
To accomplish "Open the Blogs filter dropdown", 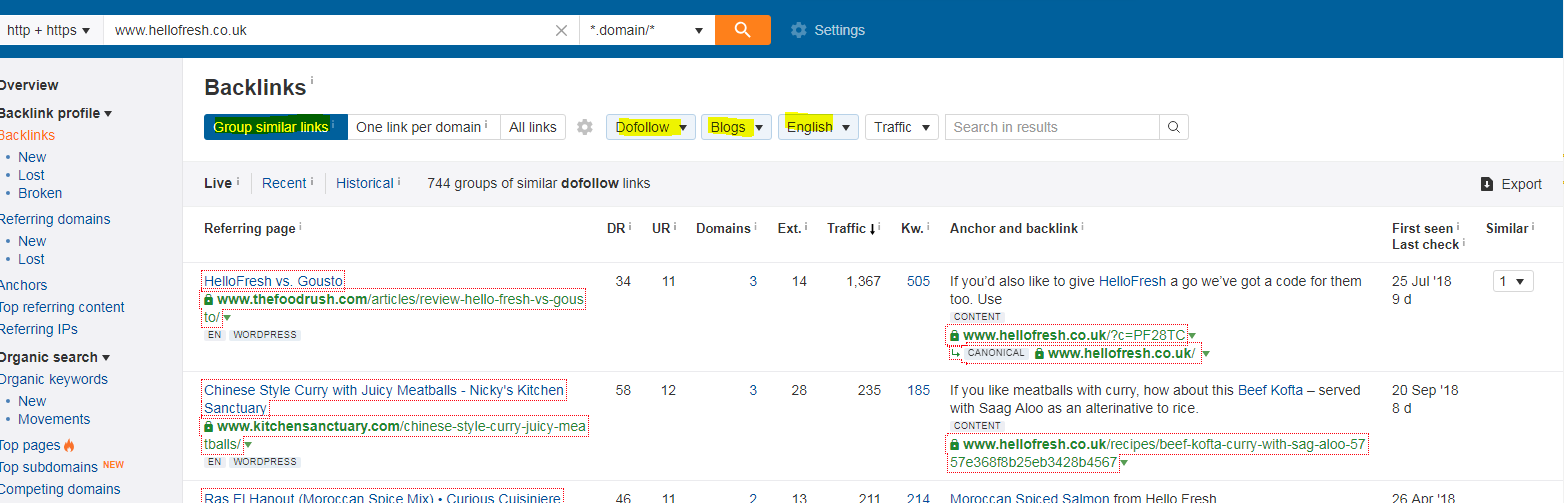I will (x=736, y=127).
